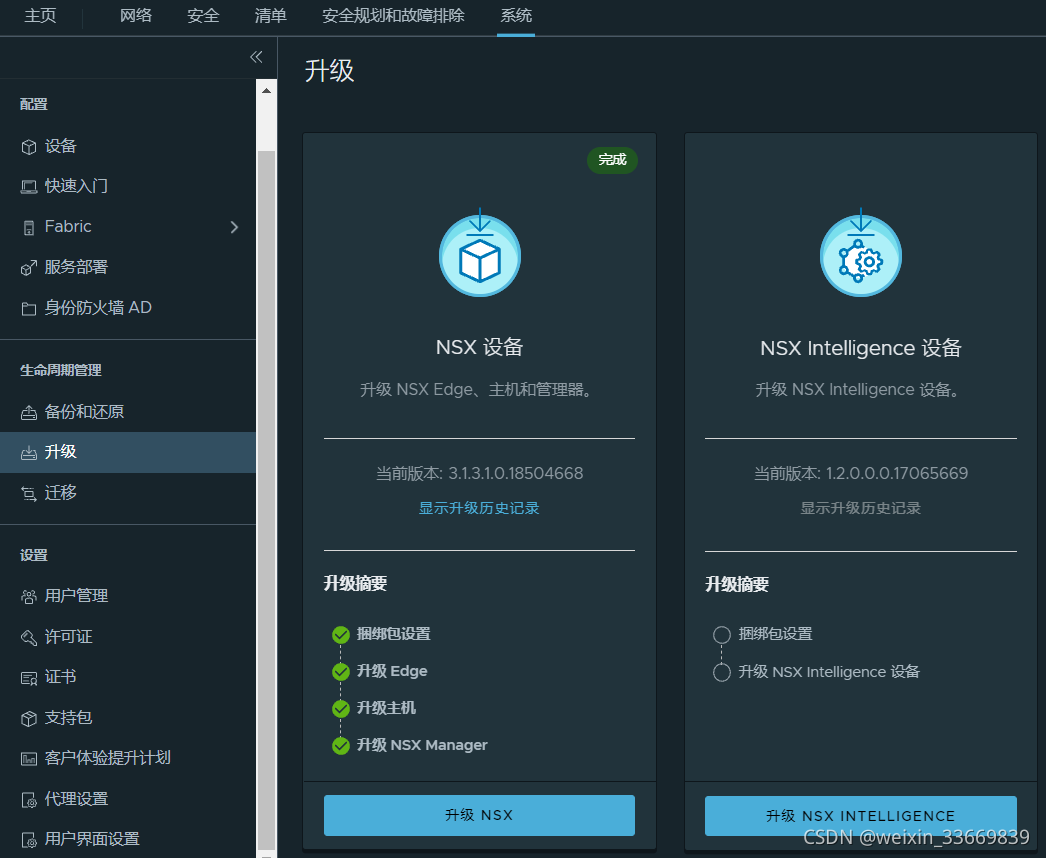The image size is (1046, 858).
Task: Click the 完成 status badge
Action: pyautogui.click(x=612, y=160)
